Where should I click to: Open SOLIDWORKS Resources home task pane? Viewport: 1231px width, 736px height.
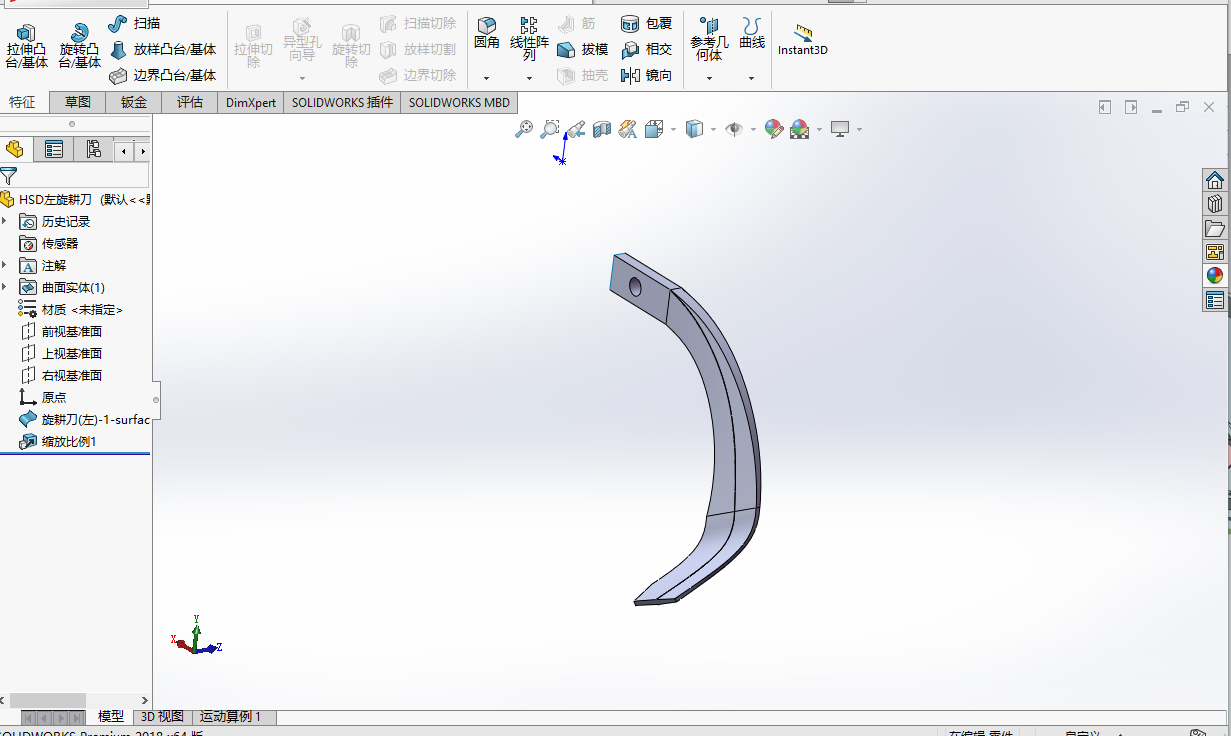click(1215, 180)
